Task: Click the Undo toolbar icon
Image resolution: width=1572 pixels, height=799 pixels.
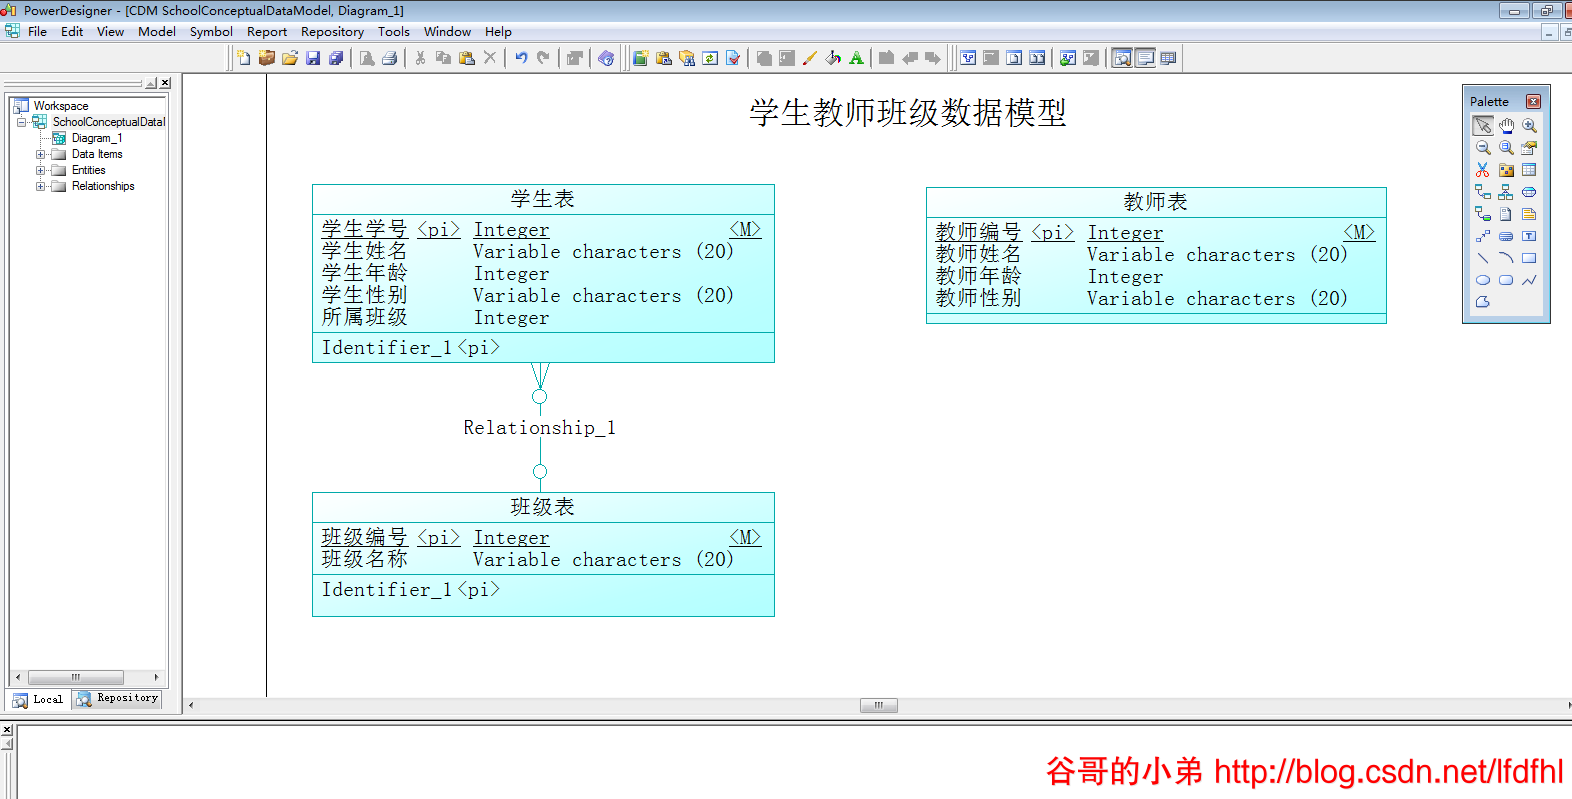Action: point(521,58)
